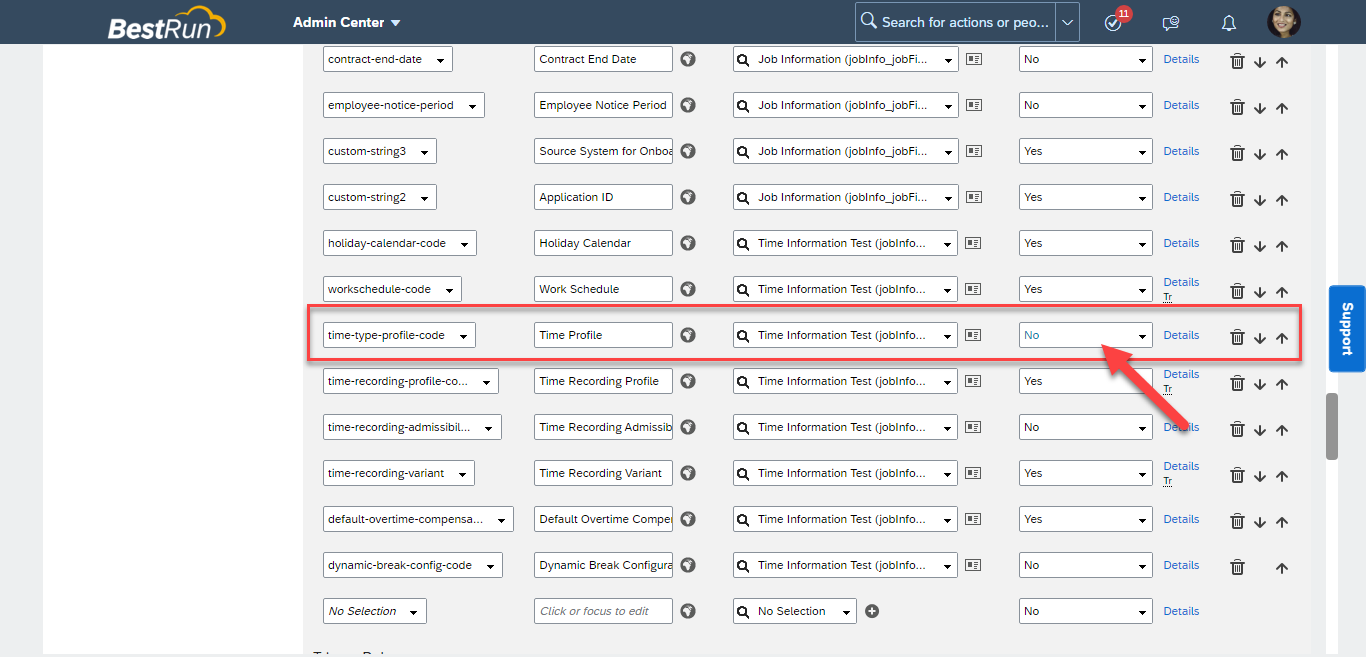The width and height of the screenshot is (1366, 657).
Task: Click the page's vertical scrollbar thumb
Action: click(x=1332, y=427)
